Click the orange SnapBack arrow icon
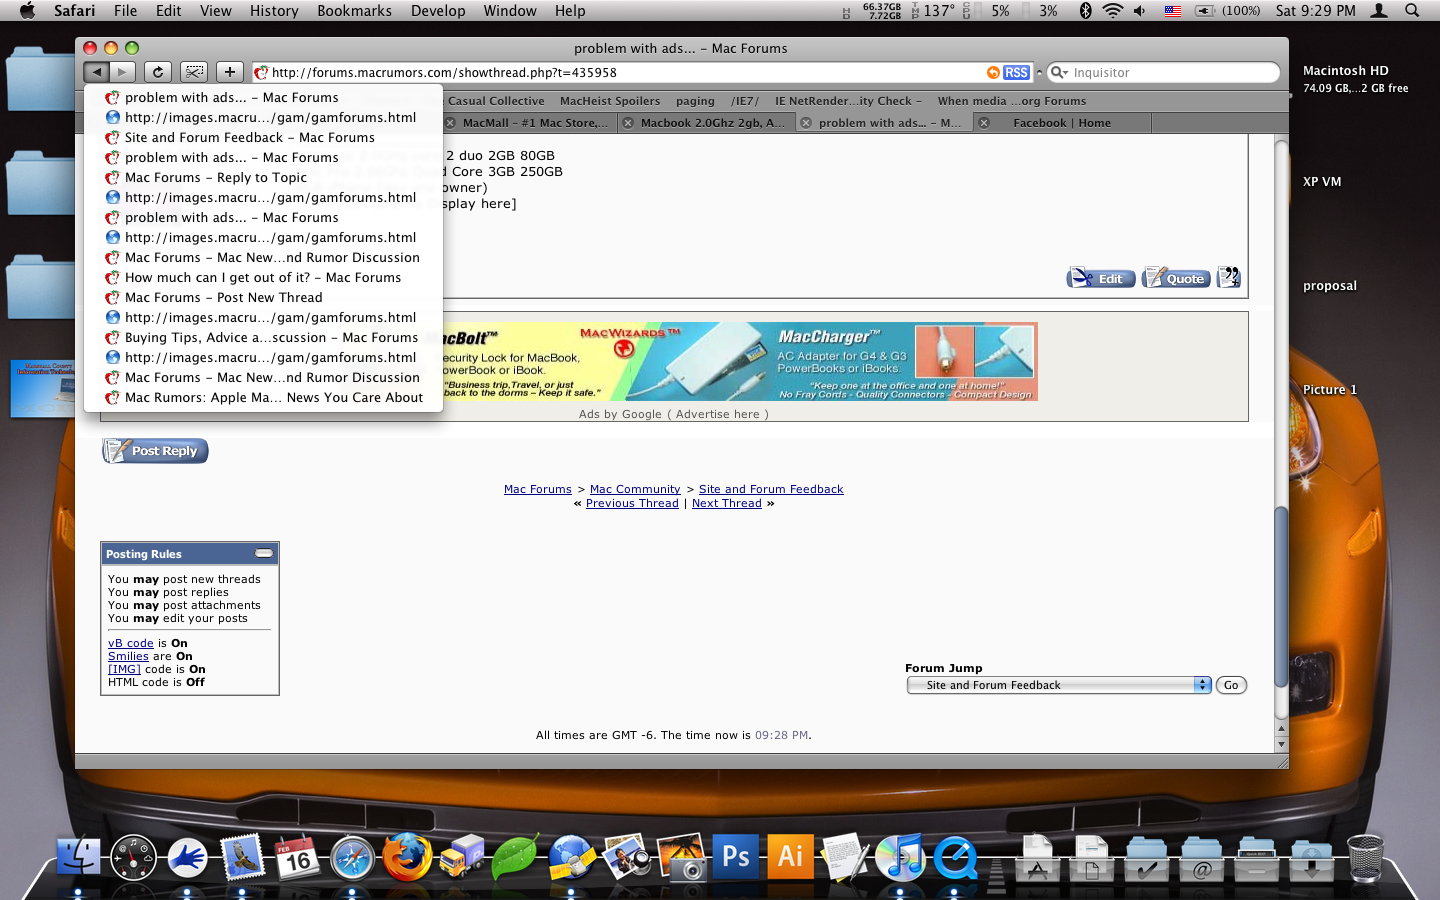Viewport: 1440px width, 900px height. pos(993,72)
